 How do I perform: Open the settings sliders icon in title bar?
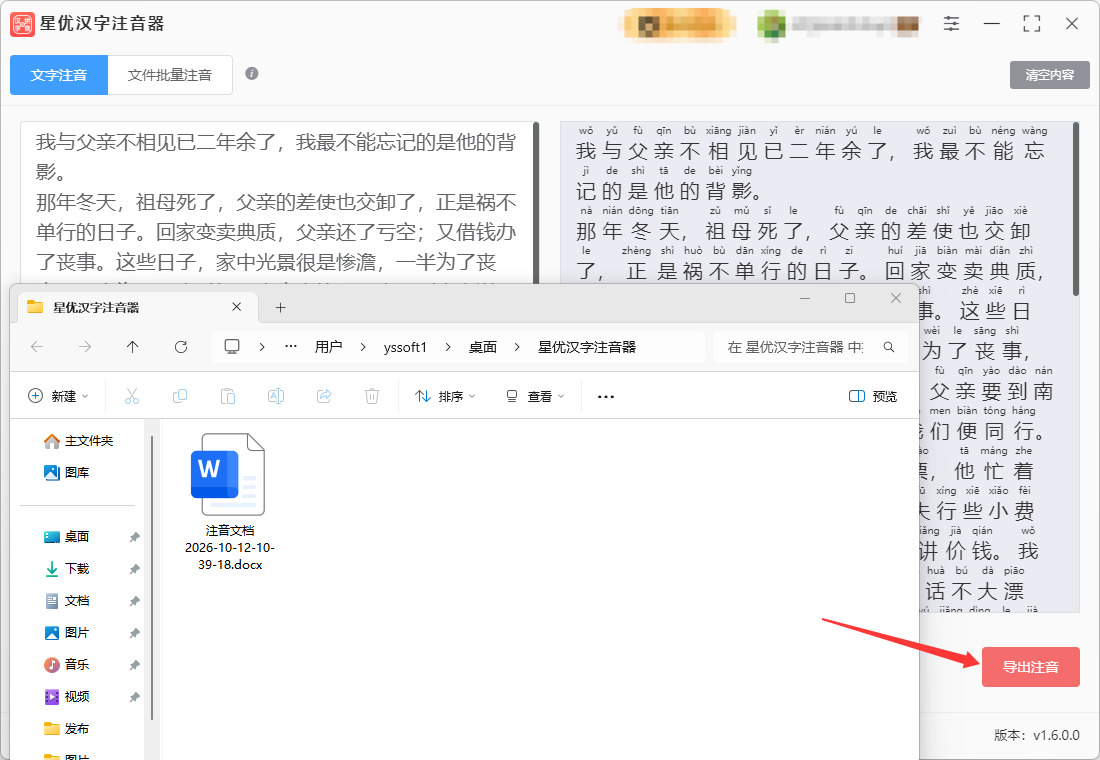pos(951,24)
